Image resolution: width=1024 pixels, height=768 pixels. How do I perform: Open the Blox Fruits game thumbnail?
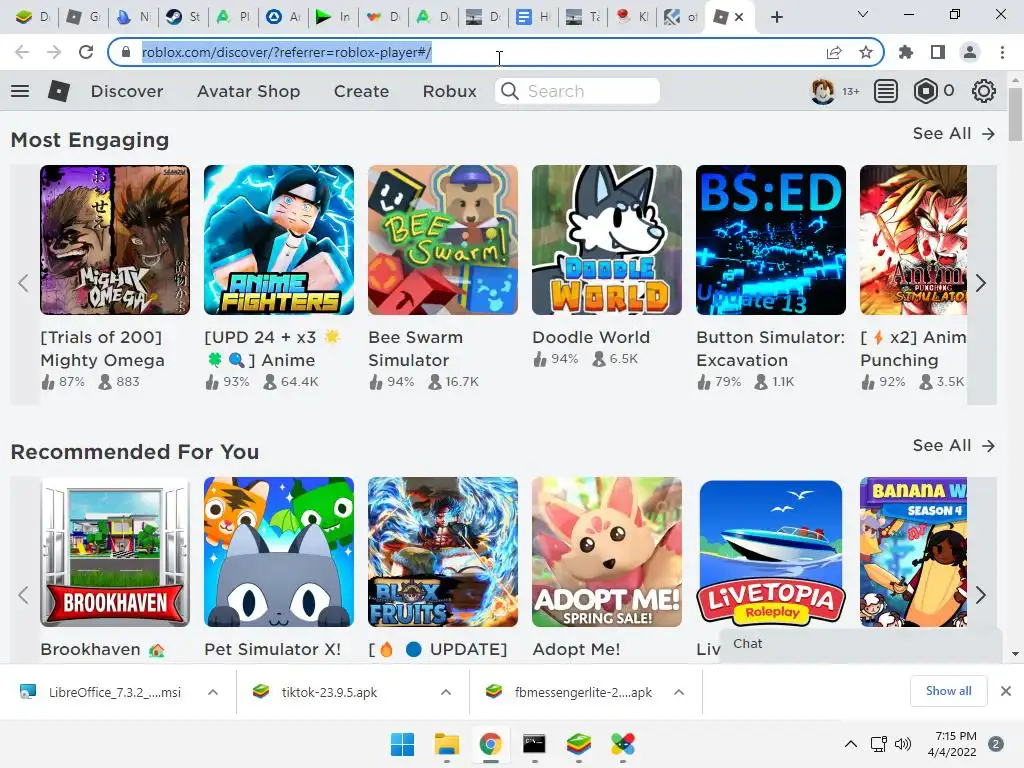pos(443,552)
